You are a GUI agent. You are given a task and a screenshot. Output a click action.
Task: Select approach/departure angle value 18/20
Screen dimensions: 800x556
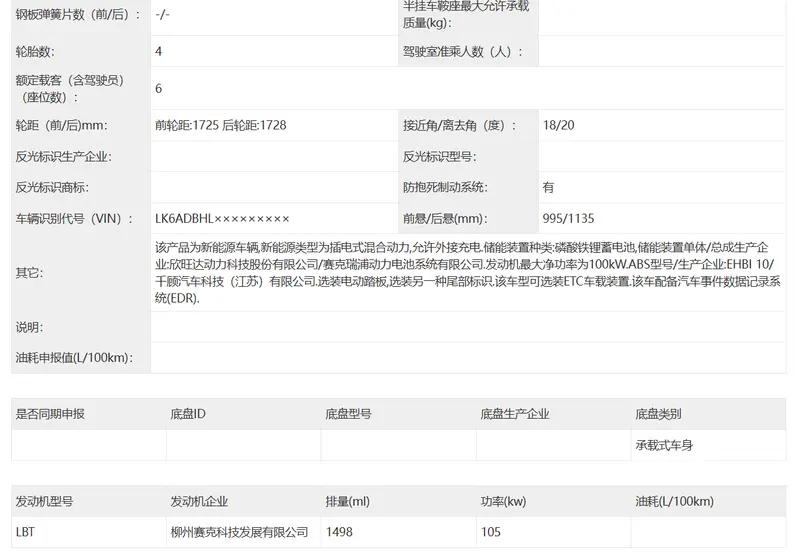pyautogui.click(x=558, y=125)
